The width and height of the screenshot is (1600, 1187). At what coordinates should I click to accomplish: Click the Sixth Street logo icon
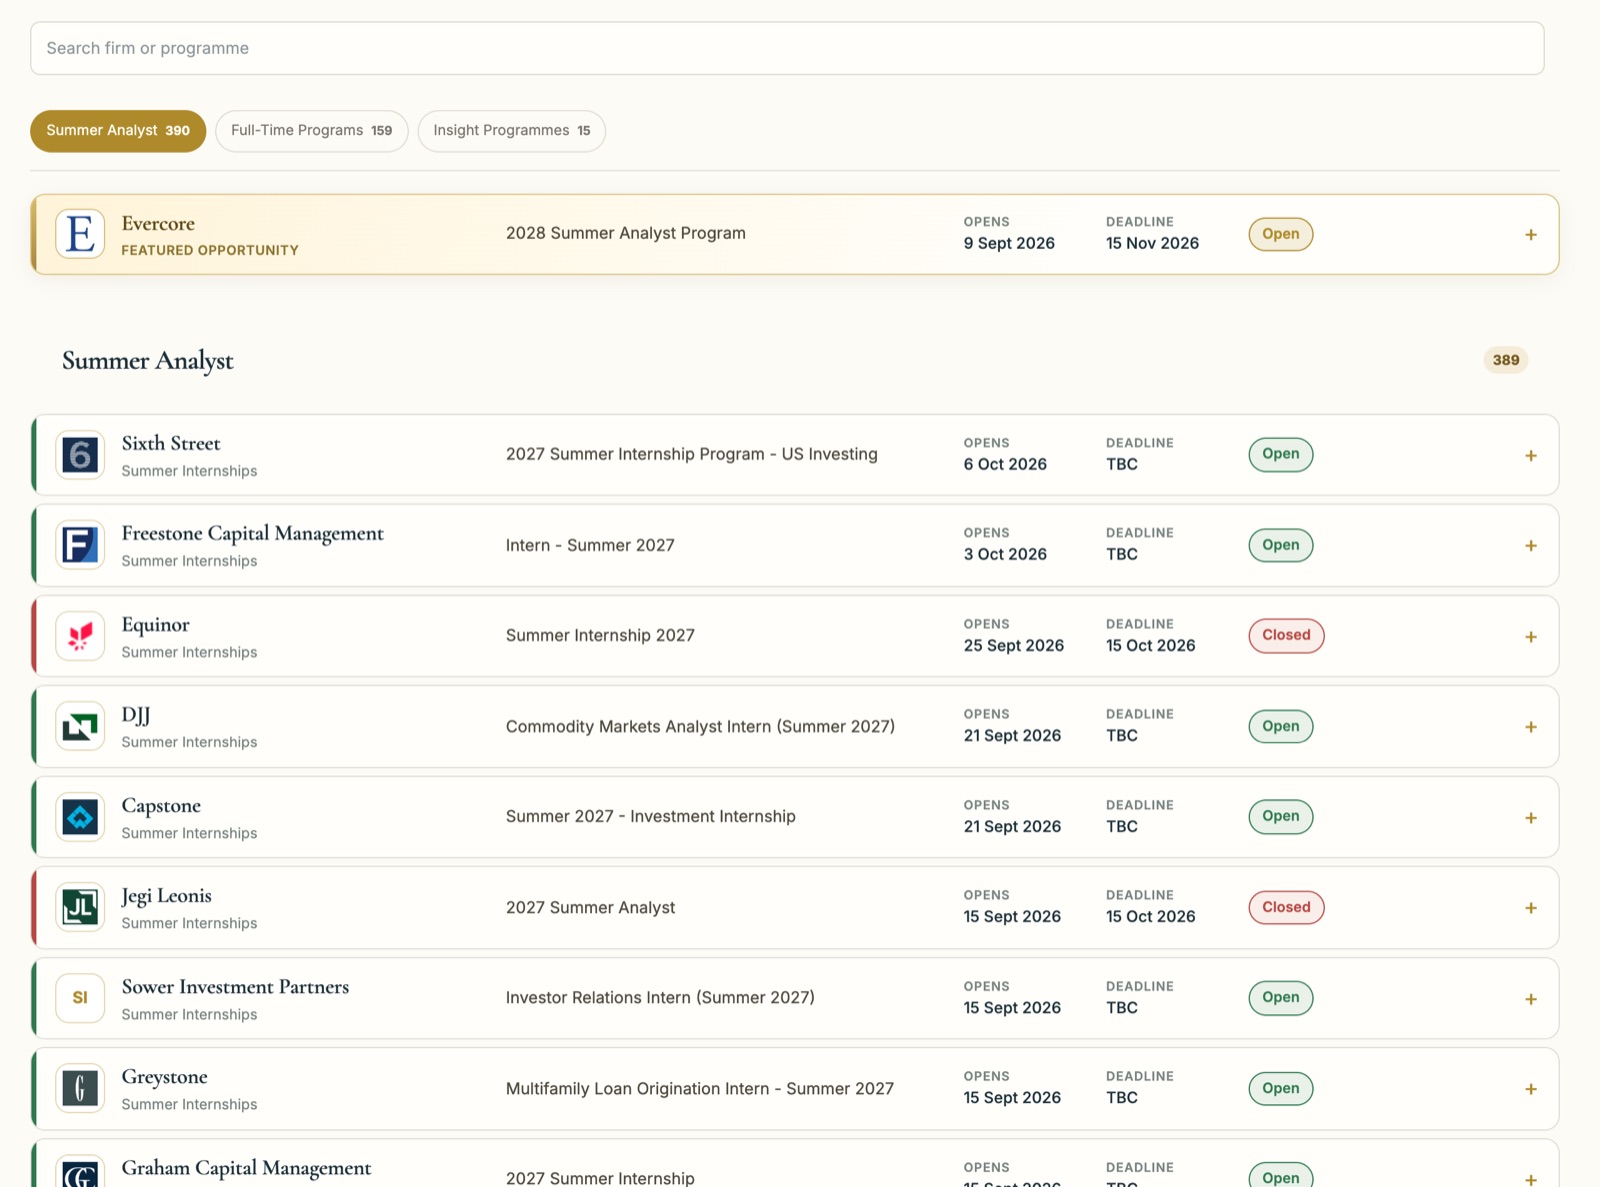[x=80, y=455]
